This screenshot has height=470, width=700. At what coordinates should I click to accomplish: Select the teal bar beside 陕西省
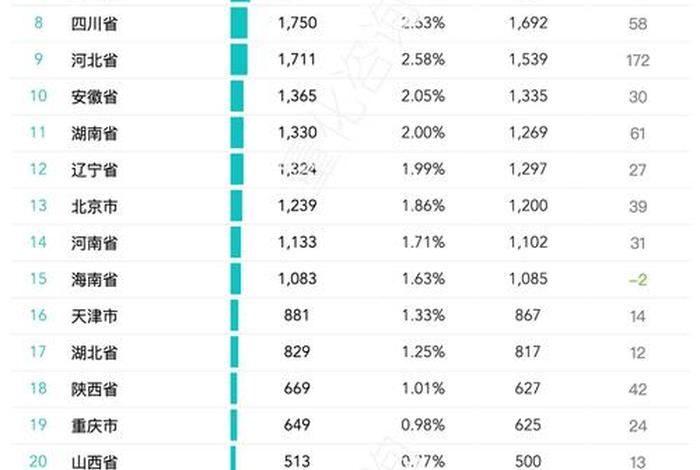tap(233, 389)
